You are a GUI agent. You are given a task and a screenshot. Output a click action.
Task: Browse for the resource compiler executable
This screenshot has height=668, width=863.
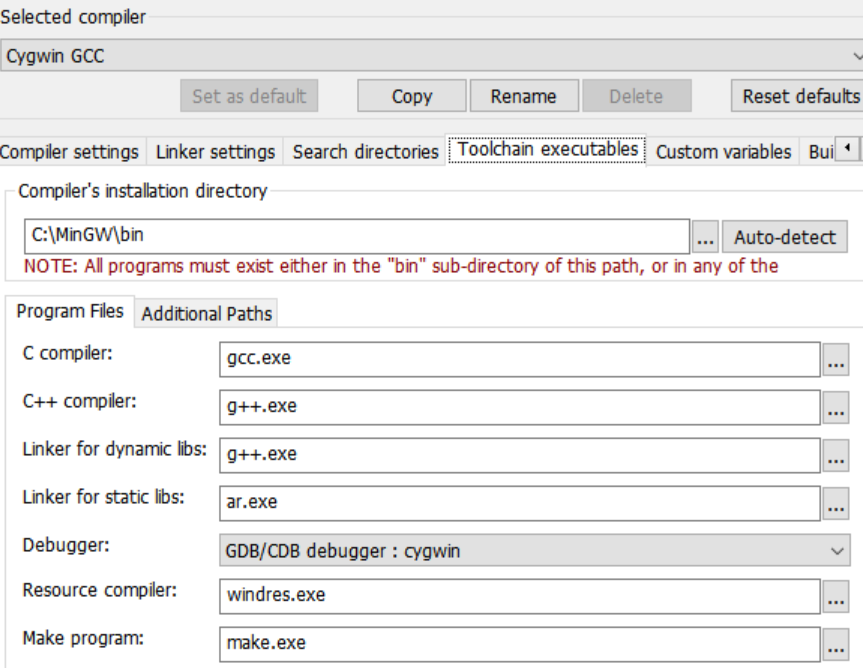tap(835, 597)
